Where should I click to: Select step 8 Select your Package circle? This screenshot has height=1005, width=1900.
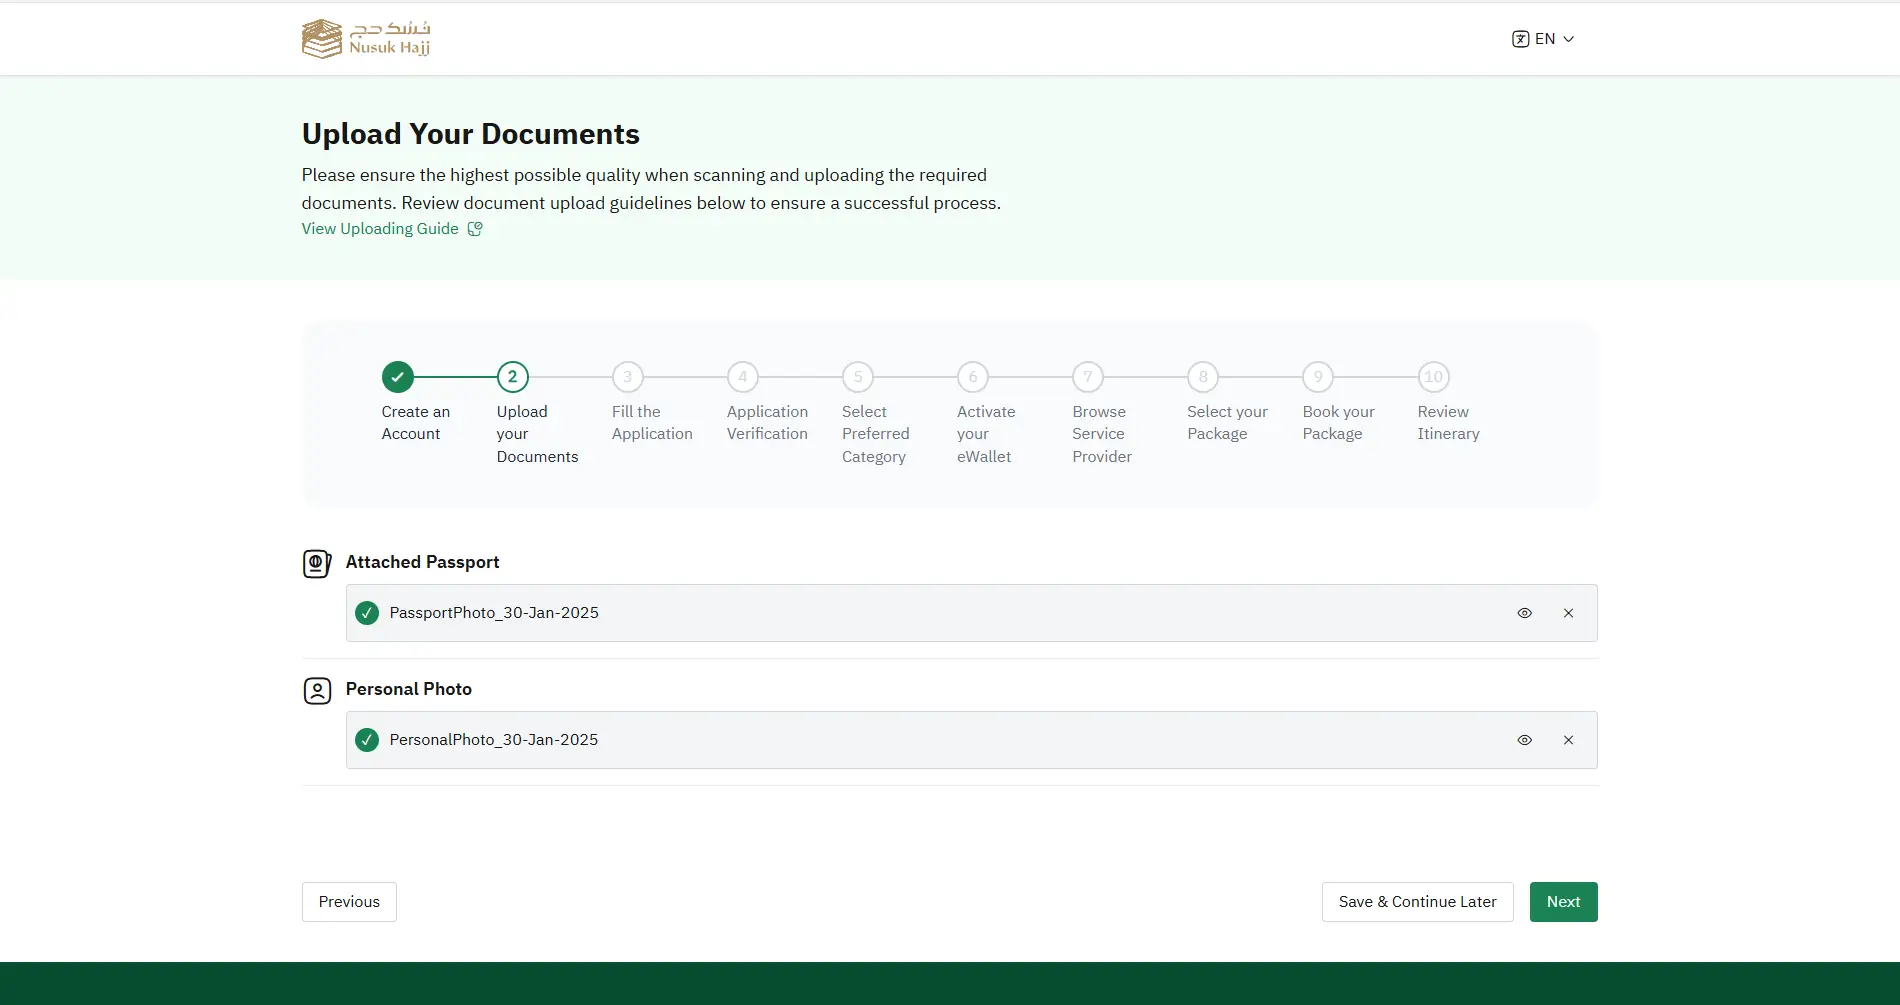coord(1203,377)
